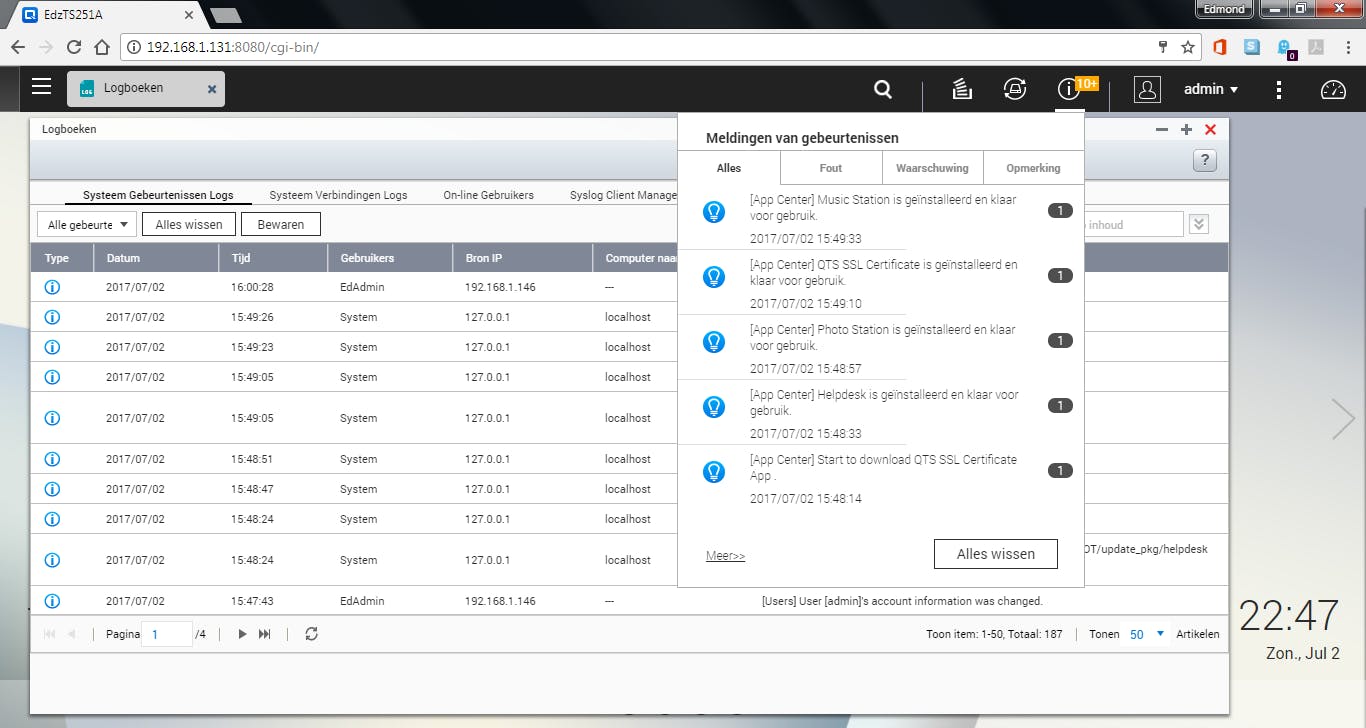This screenshot has width=1366, height=728.
Task: Click the info icon in the 15:47:43 row
Action: pyautogui.click(x=53, y=601)
